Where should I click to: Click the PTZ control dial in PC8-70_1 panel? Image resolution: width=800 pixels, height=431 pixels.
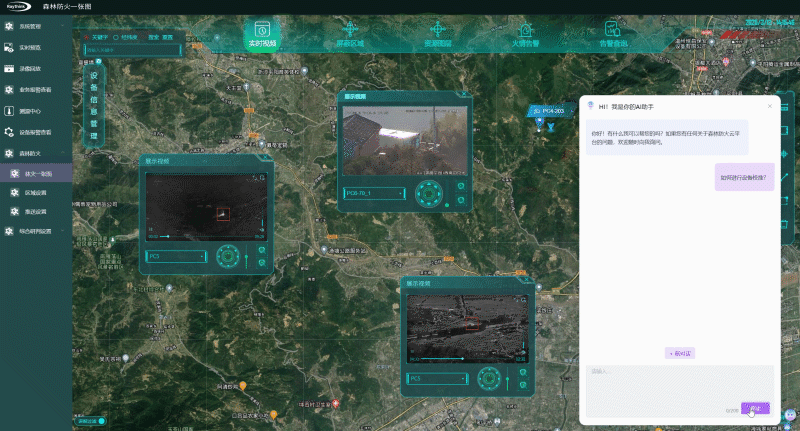[x=430, y=192]
